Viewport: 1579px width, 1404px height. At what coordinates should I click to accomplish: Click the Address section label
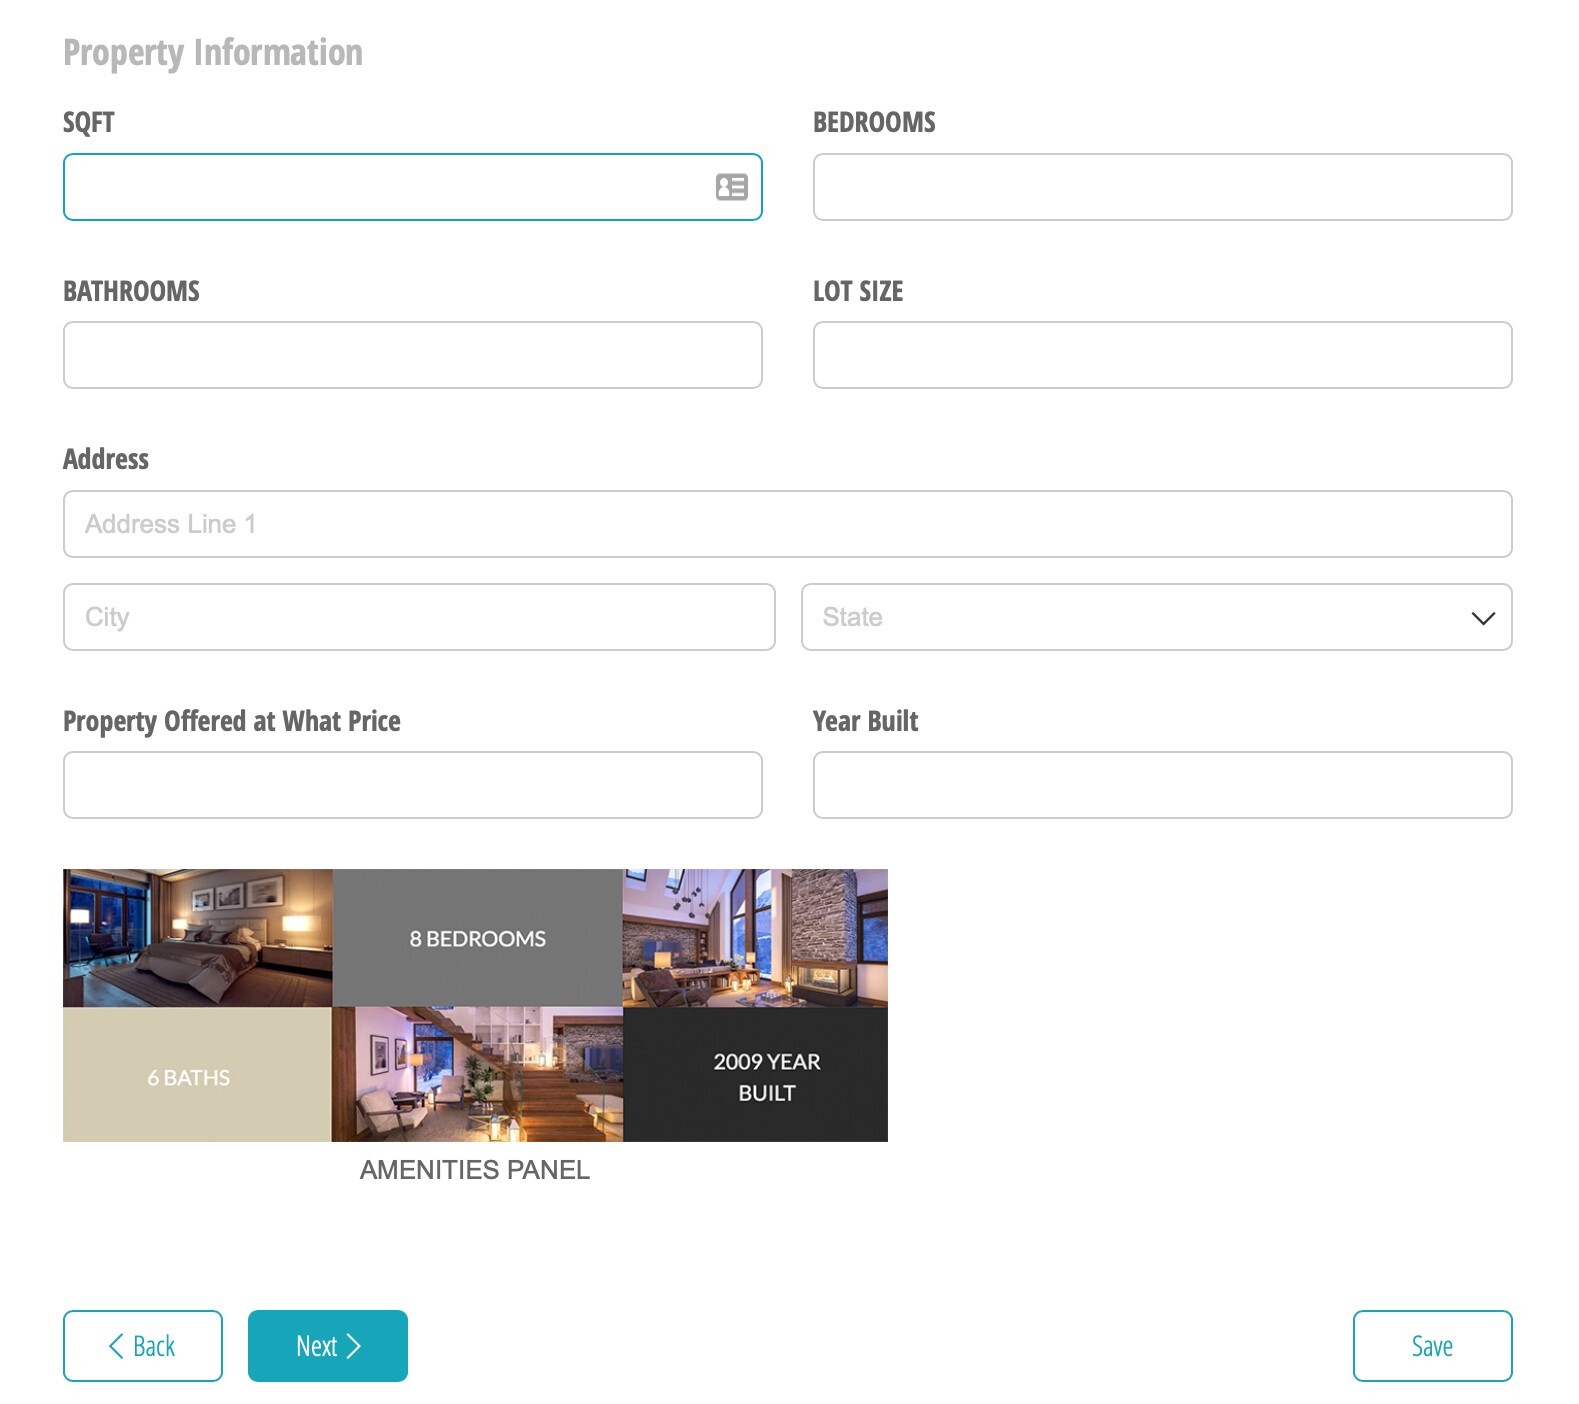click(106, 459)
